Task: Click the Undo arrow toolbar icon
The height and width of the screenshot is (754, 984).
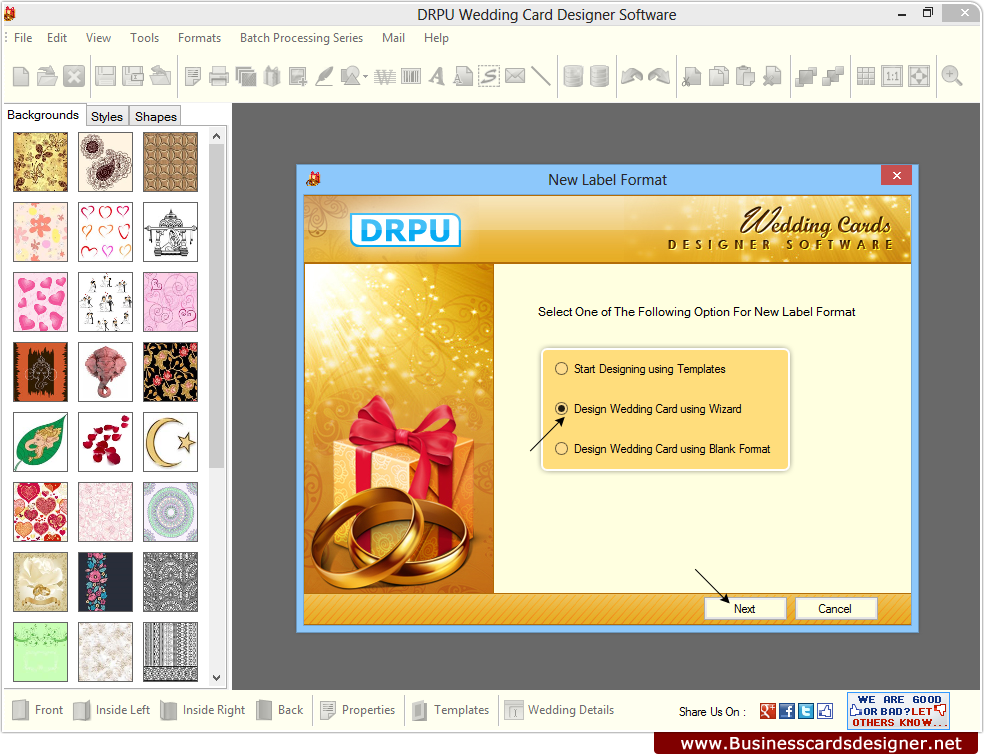Action: pyautogui.click(x=631, y=77)
